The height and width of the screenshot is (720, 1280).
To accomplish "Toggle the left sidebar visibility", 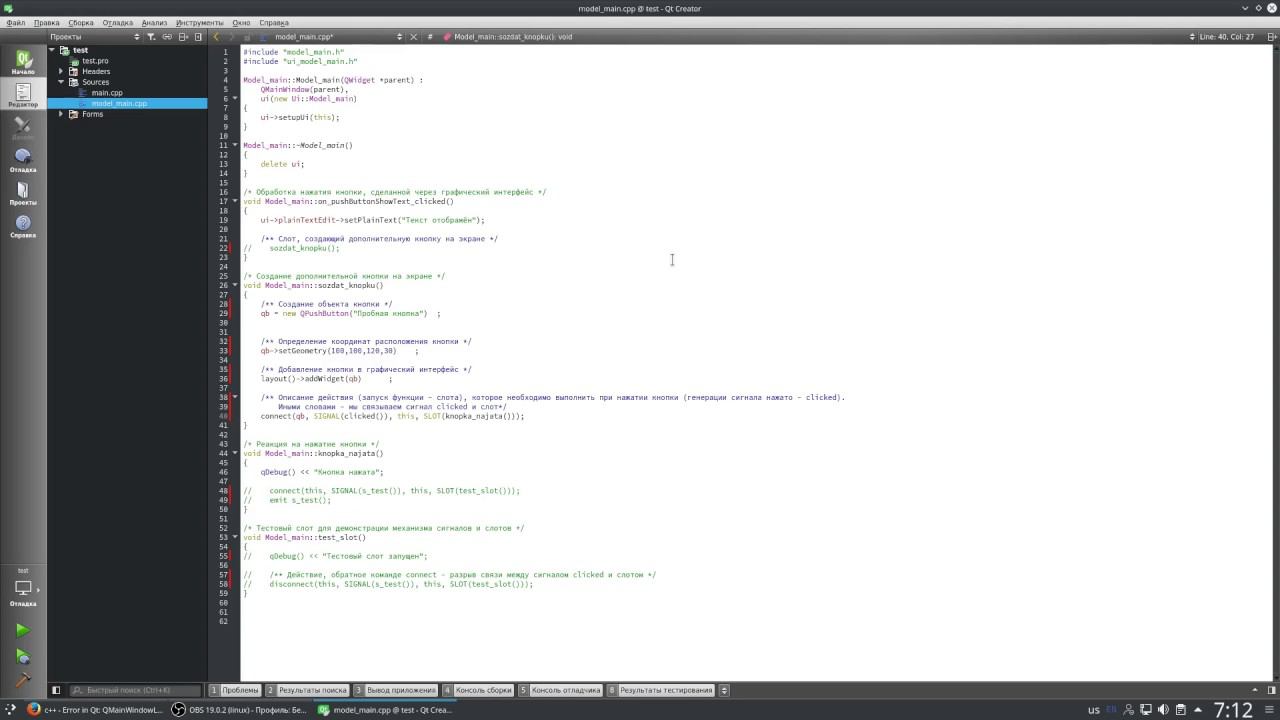I will coord(56,690).
